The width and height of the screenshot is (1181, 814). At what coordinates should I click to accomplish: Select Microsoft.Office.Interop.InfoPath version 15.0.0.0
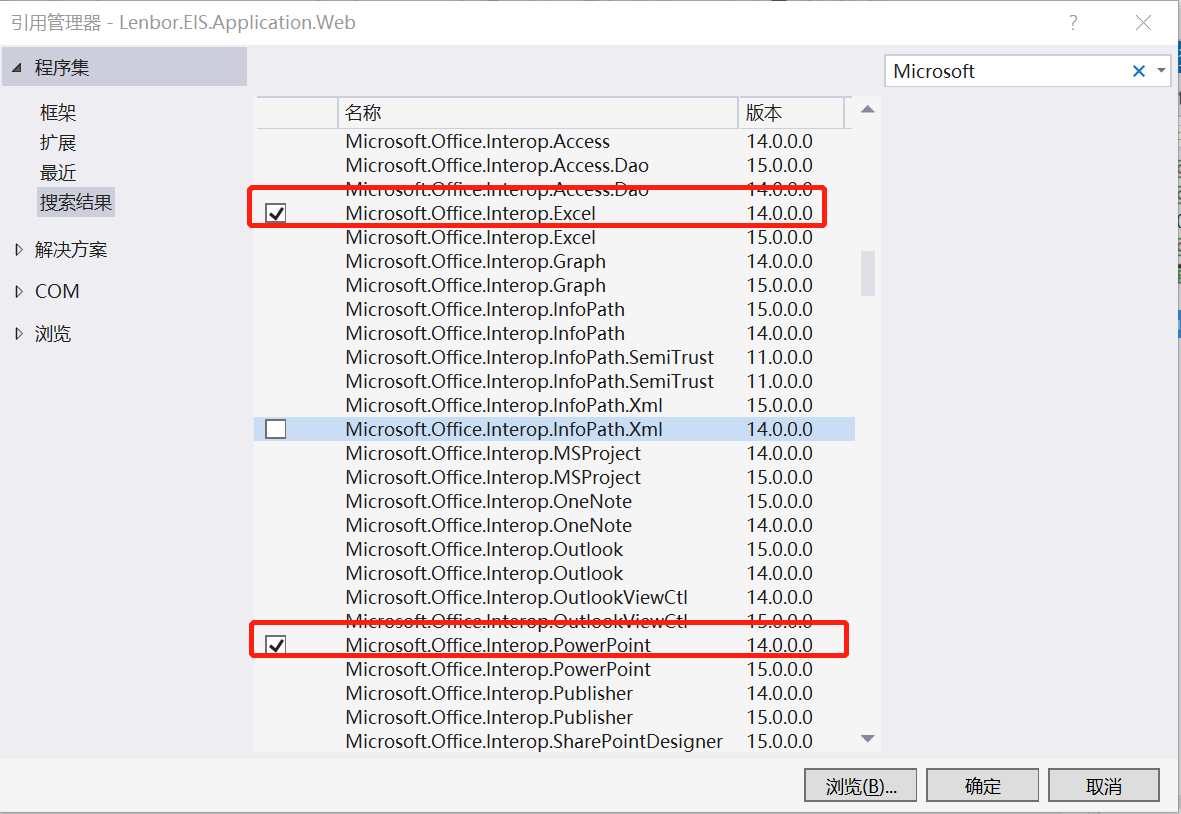coord(554,309)
